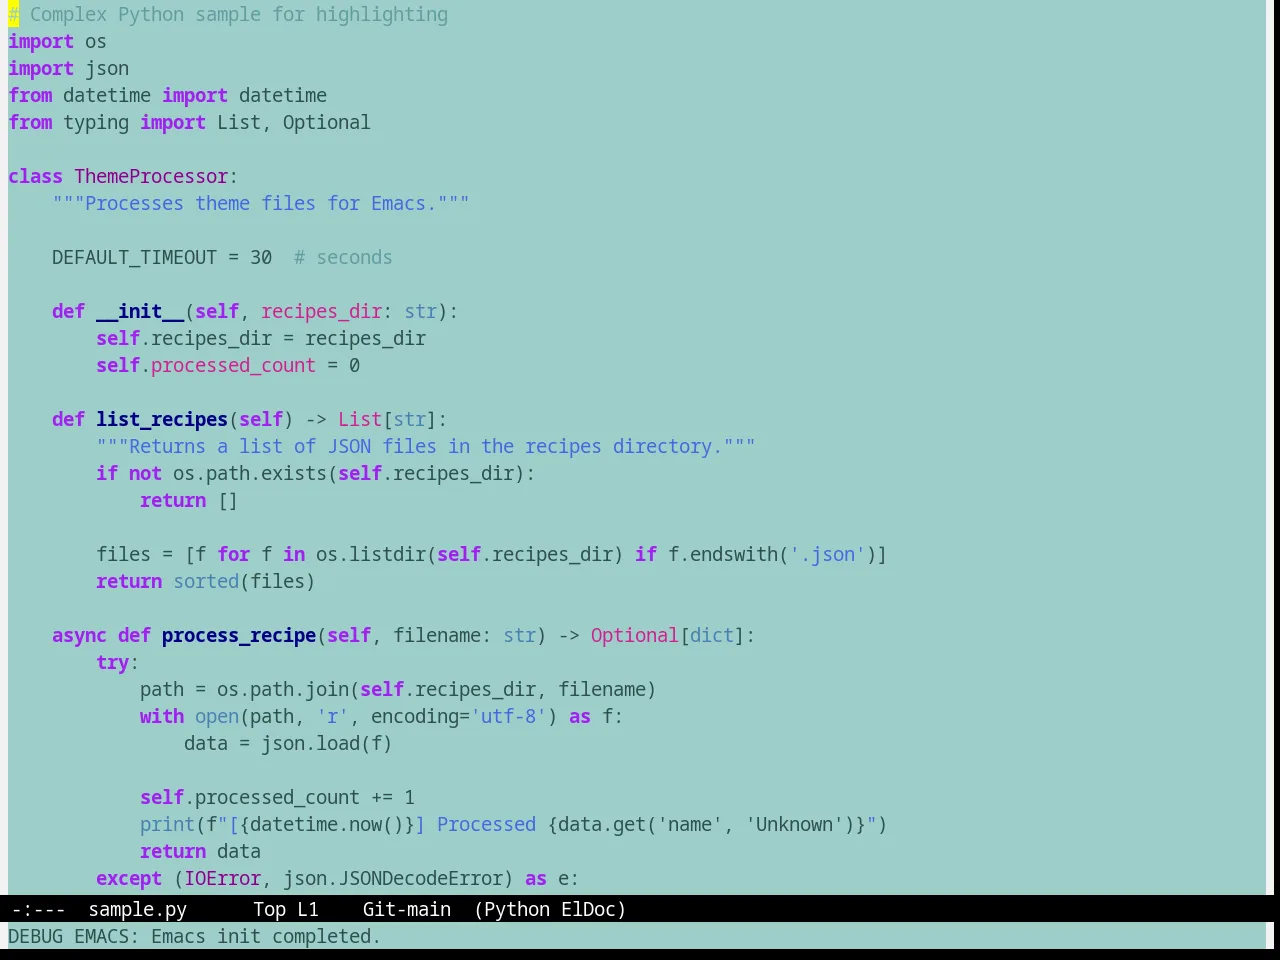Image resolution: width=1280 pixels, height=960 pixels.
Task: Click 'List, Optional' in typing import
Action: point(294,123)
